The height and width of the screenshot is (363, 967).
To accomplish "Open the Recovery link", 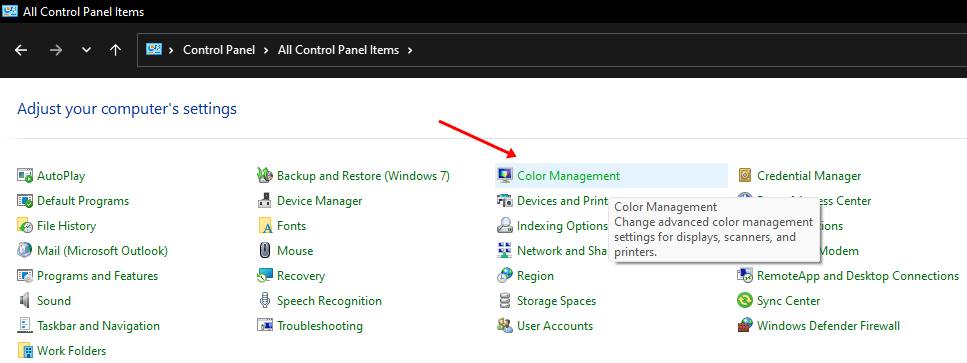I will [301, 275].
